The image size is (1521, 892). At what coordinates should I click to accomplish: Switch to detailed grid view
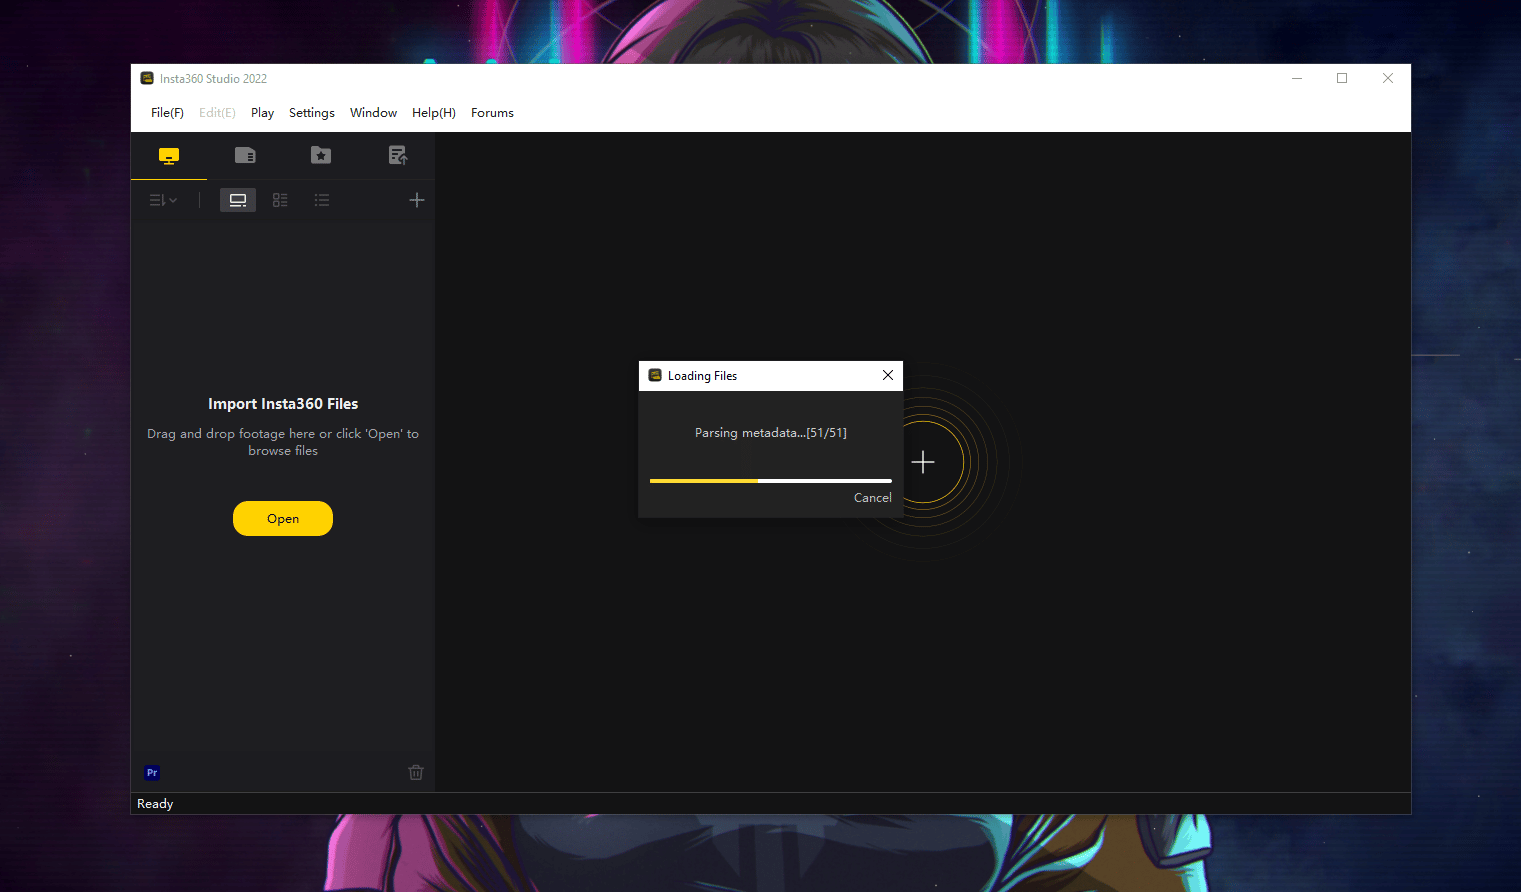280,200
